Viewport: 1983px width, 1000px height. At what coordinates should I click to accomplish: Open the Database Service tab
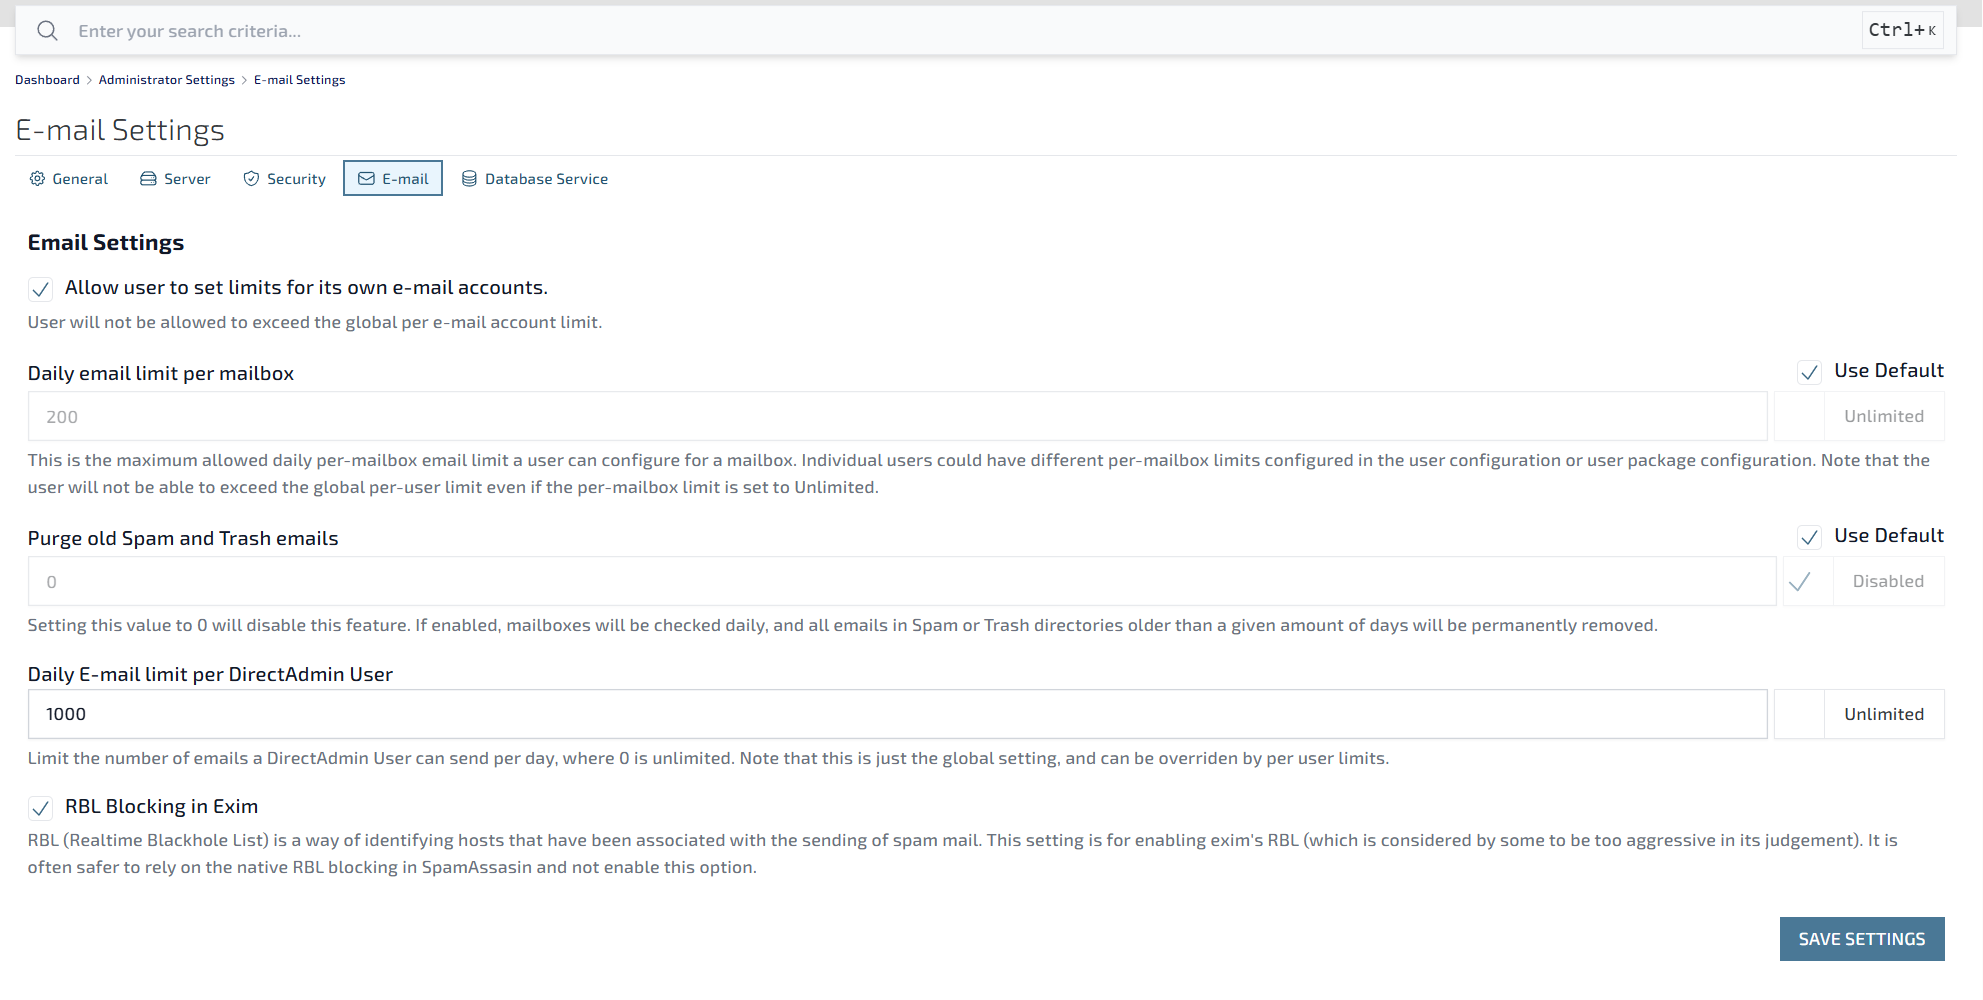click(545, 179)
